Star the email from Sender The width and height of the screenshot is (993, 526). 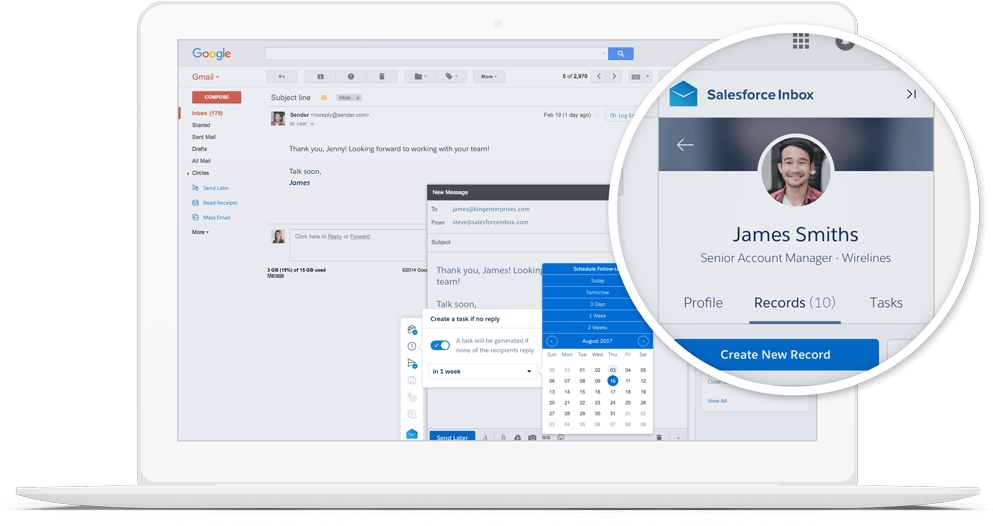597,115
